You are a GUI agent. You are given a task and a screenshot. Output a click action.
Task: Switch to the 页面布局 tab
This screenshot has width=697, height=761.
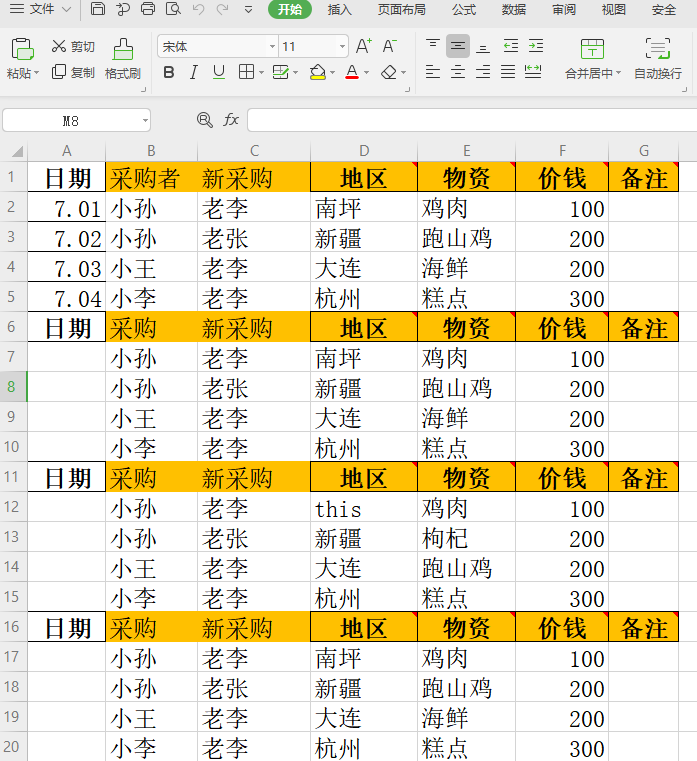[x=401, y=9]
